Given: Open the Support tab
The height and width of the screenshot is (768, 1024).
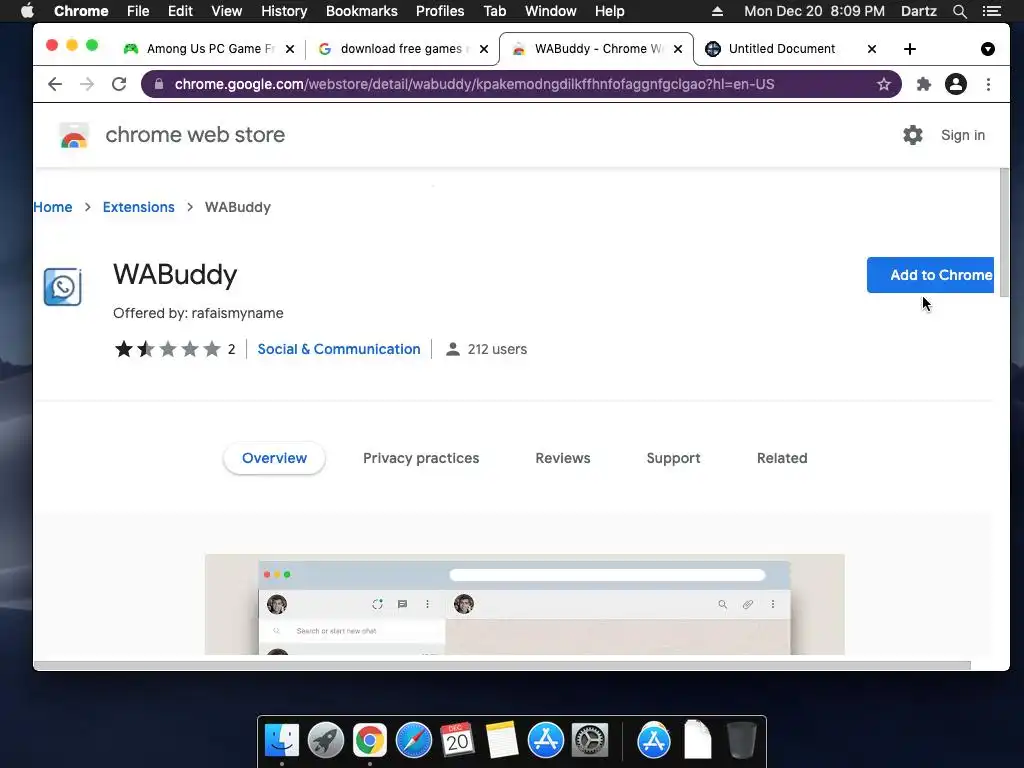Looking at the screenshot, I should coord(673,458).
